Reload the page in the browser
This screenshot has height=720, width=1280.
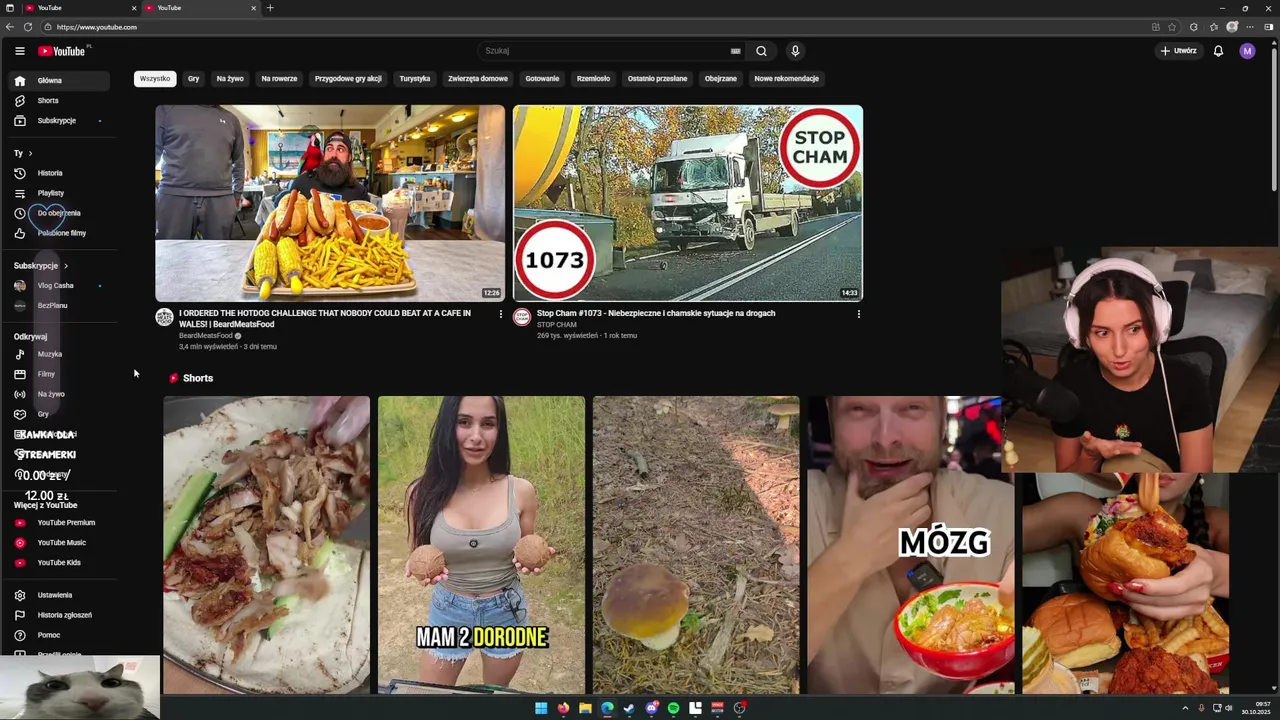(27, 27)
